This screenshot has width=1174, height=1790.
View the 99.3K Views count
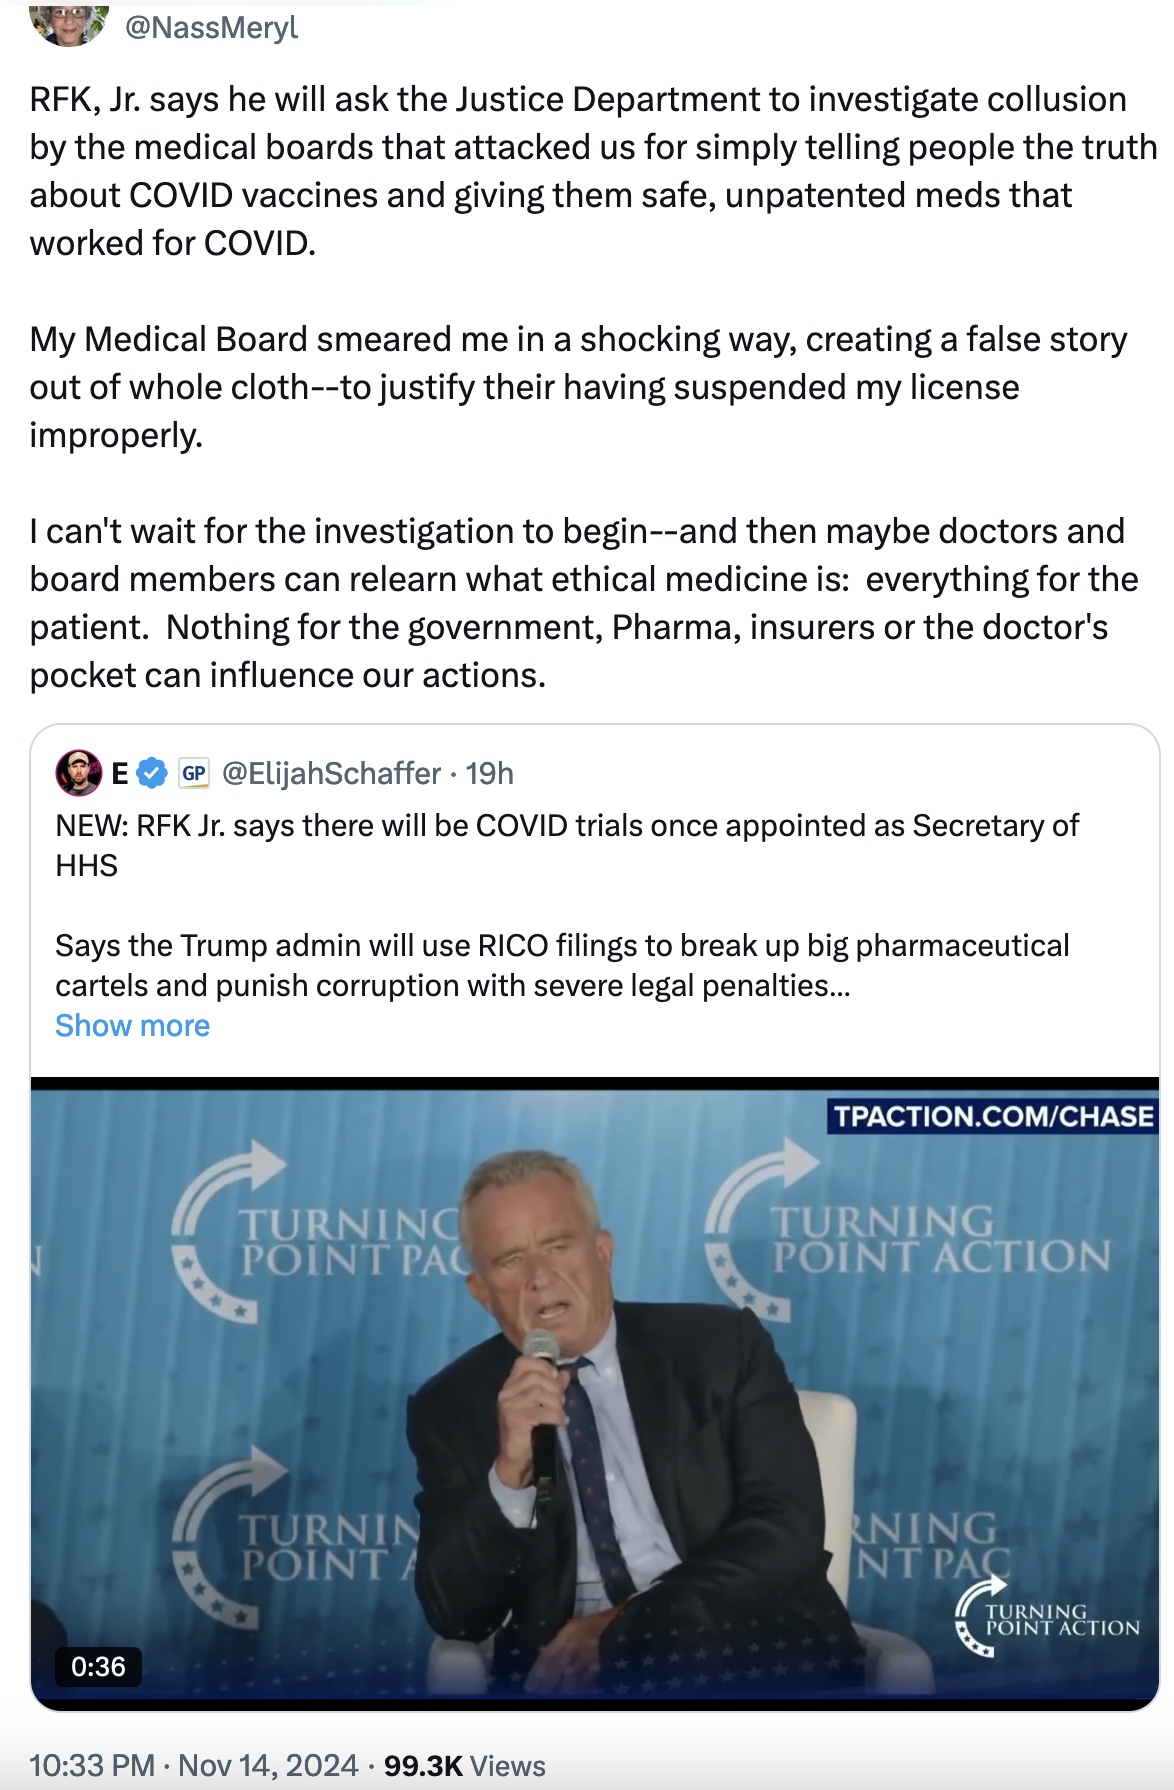(x=464, y=1765)
